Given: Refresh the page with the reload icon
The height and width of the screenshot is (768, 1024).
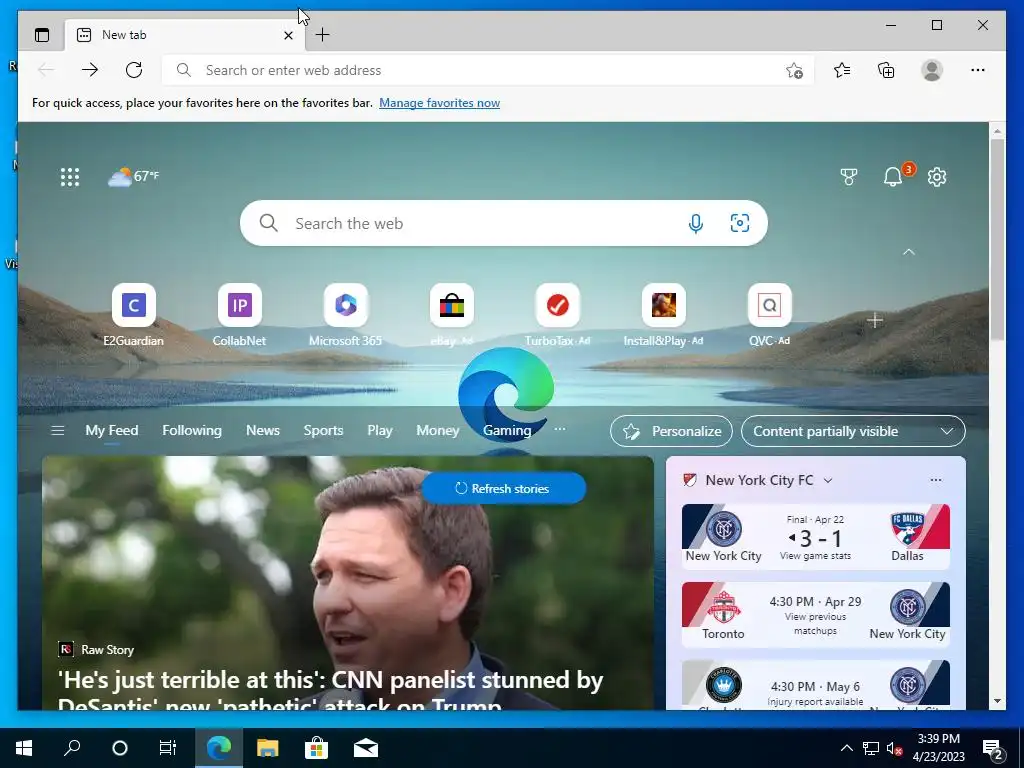Looking at the screenshot, I should coord(134,70).
